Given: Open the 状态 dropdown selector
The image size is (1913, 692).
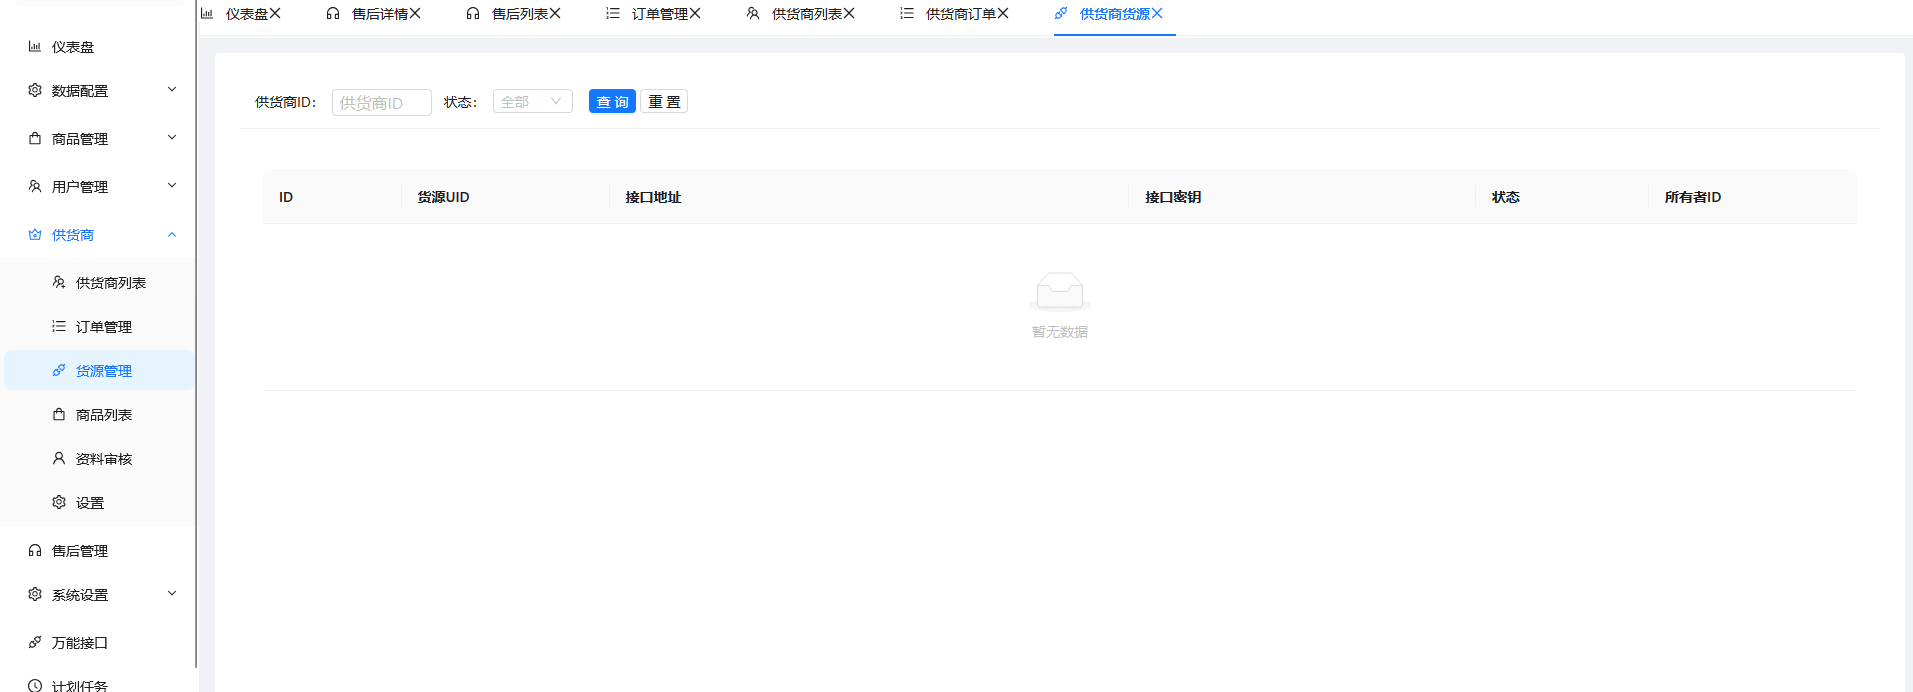Looking at the screenshot, I should (x=532, y=102).
